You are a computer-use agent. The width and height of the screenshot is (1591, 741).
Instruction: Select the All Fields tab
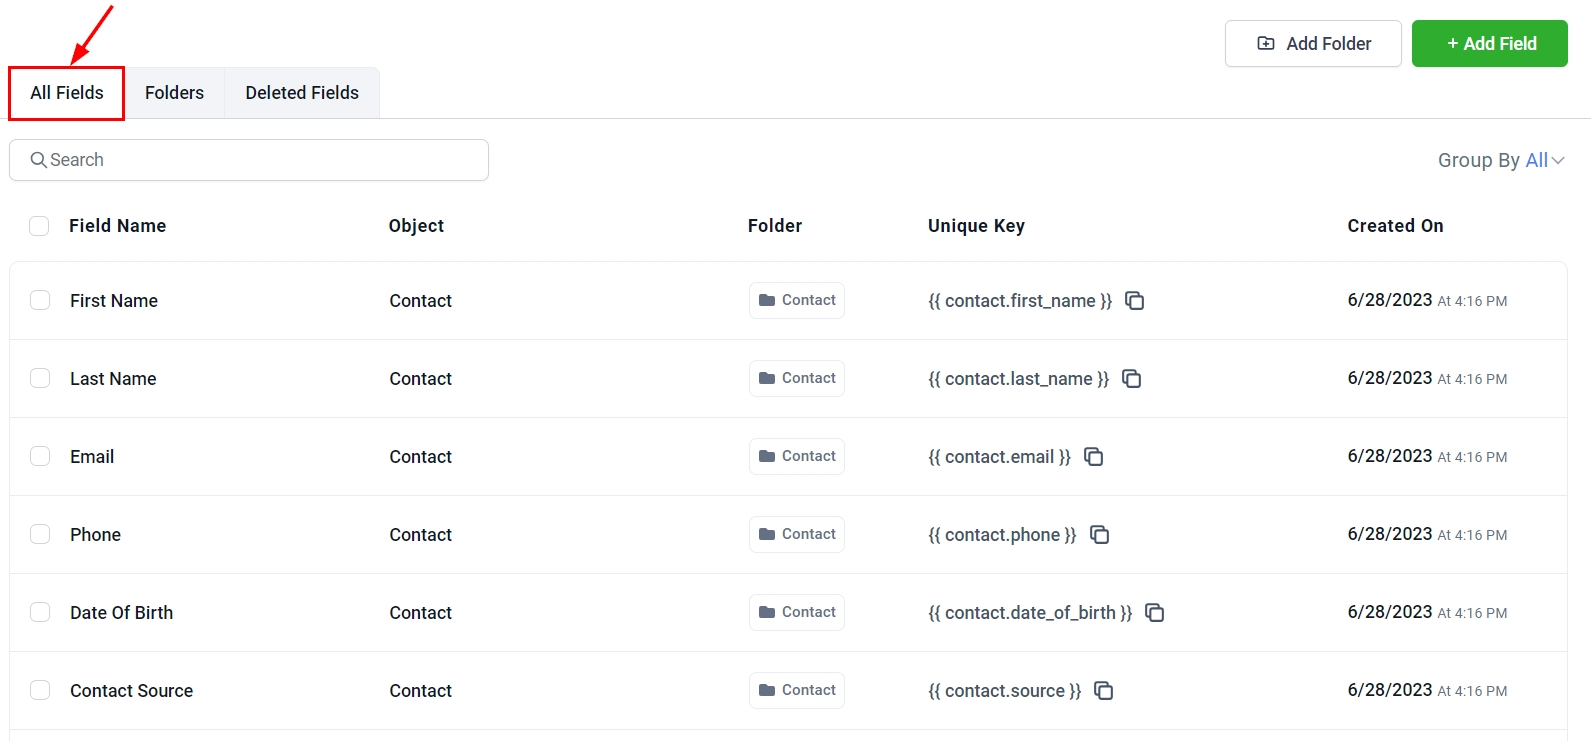(x=67, y=93)
